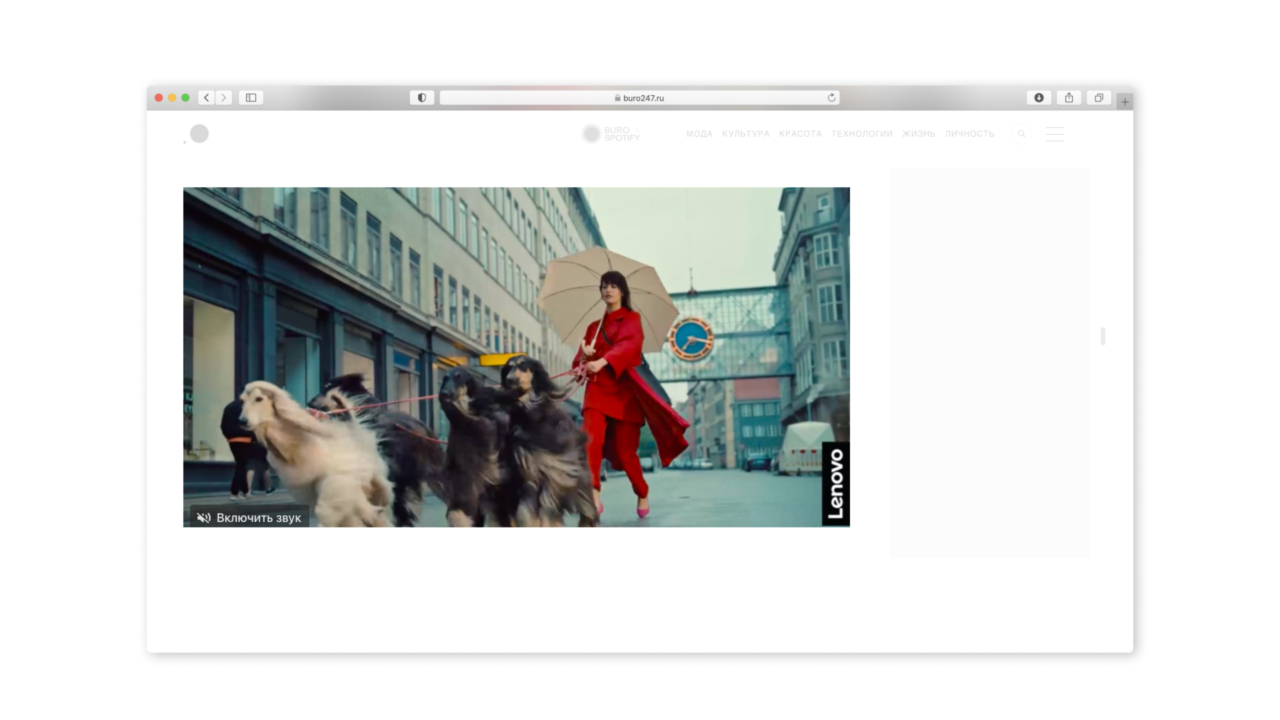Add a new tab with the plus button
Image resolution: width=1280 pixels, height=720 pixels.
pos(1125,101)
